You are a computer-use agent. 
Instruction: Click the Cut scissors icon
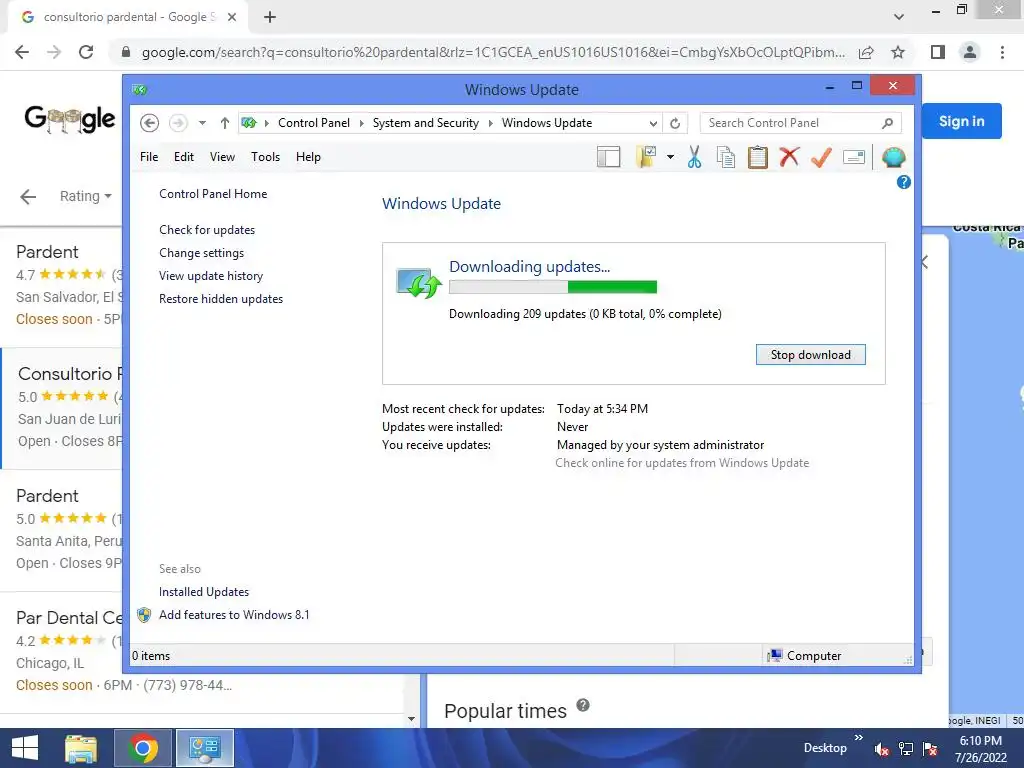pos(694,157)
